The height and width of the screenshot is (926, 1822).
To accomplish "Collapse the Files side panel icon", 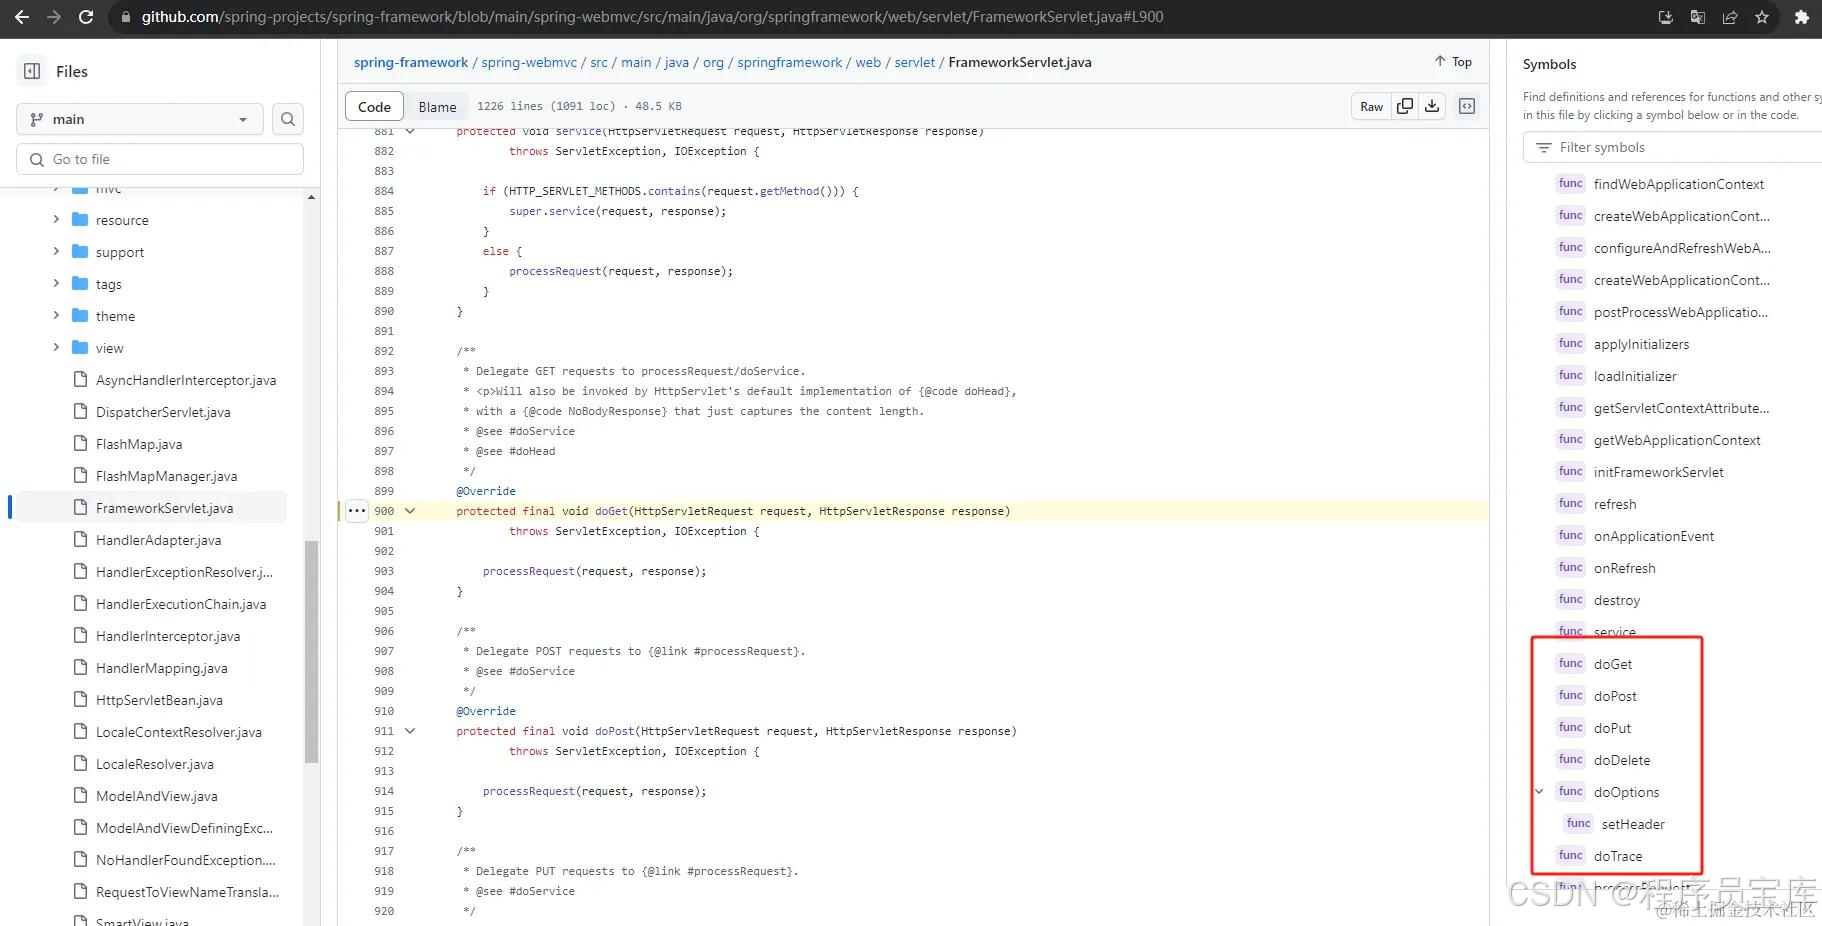I will pos(31,70).
